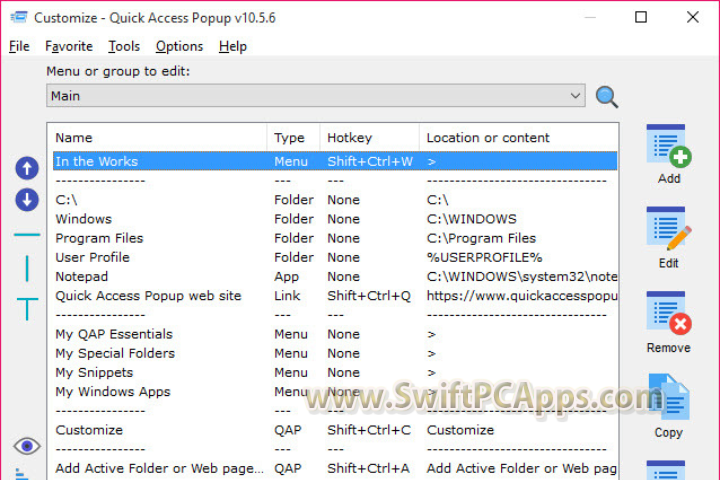The image size is (720, 480).
Task: Select the Notepad app row
Action: tap(335, 277)
